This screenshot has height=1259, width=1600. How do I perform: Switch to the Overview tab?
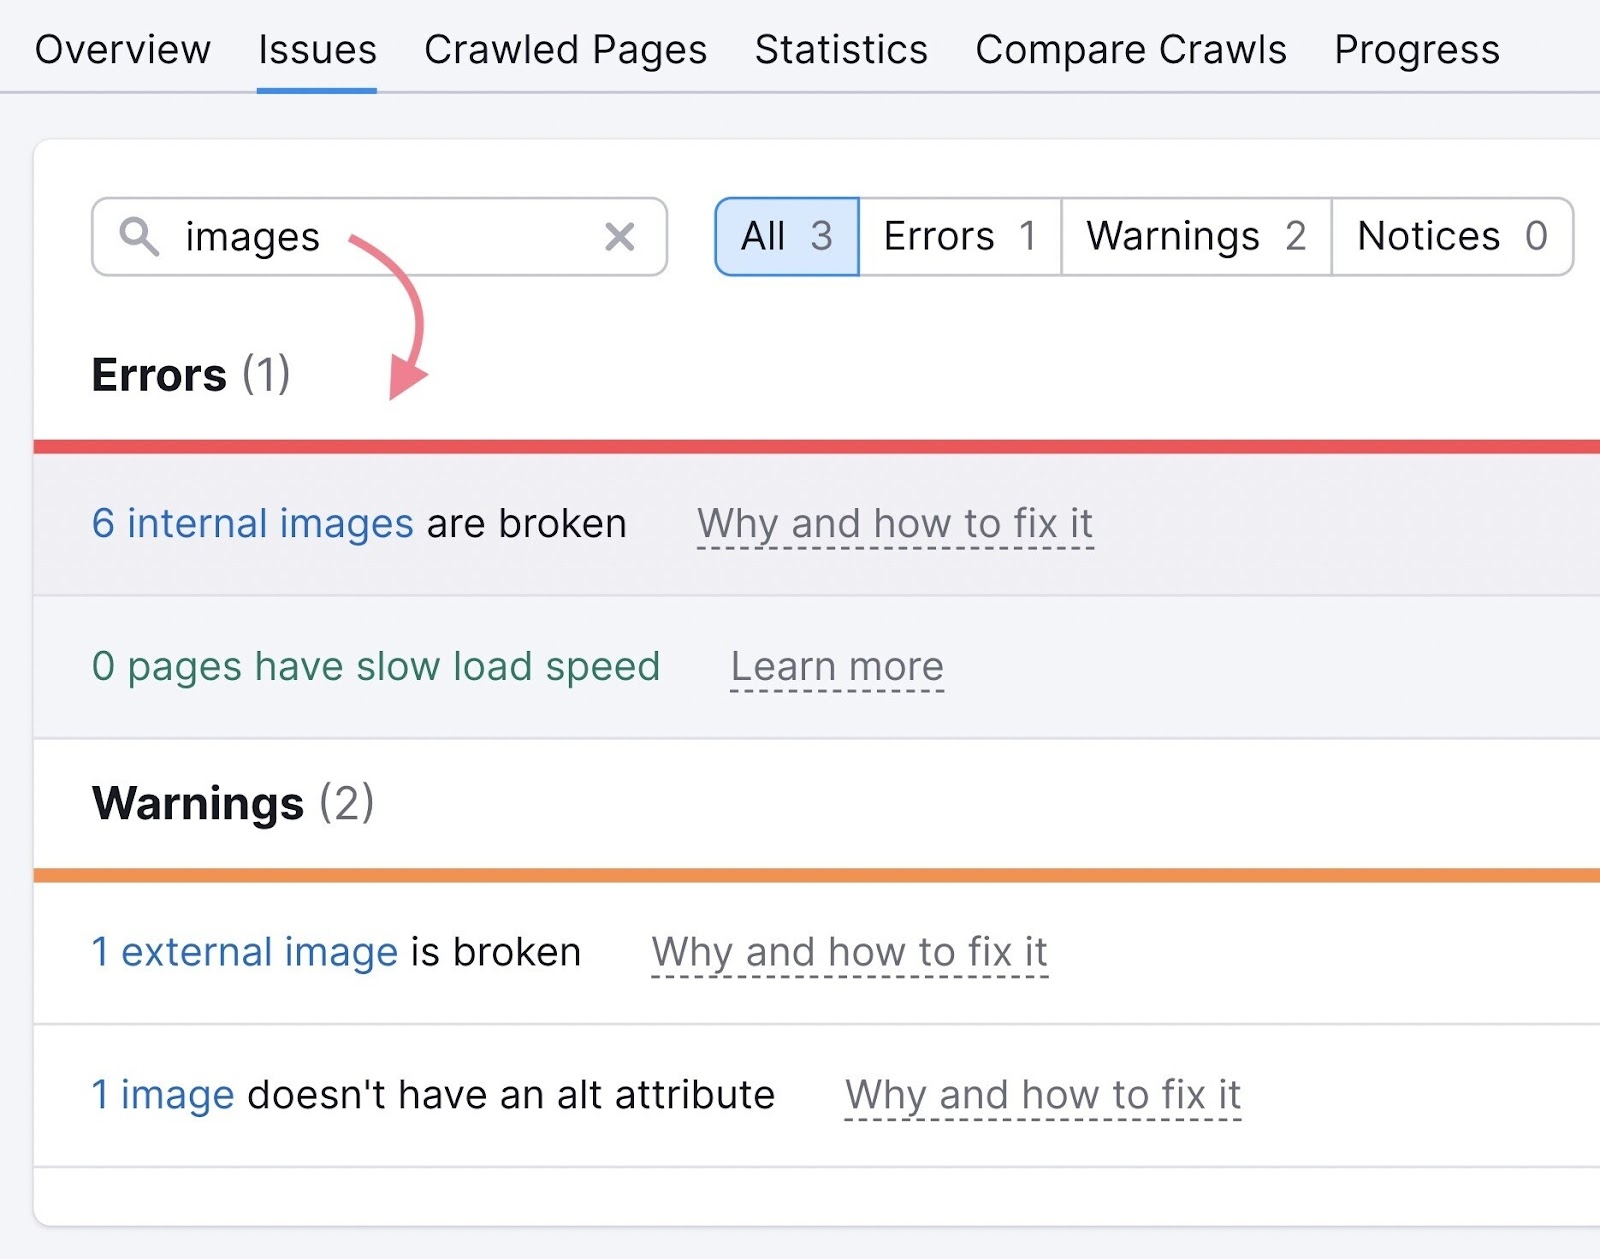(x=122, y=49)
